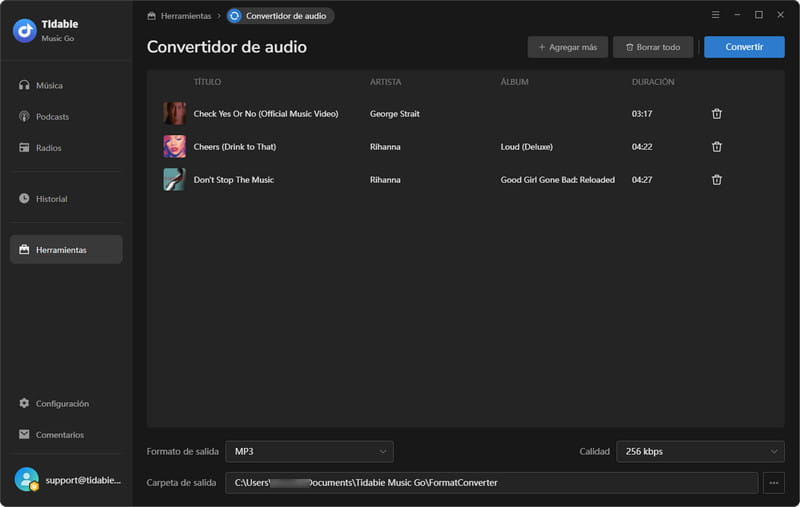Click Cheers (Drink to That) album thumbnail
This screenshot has height=507, width=800.
coord(174,146)
